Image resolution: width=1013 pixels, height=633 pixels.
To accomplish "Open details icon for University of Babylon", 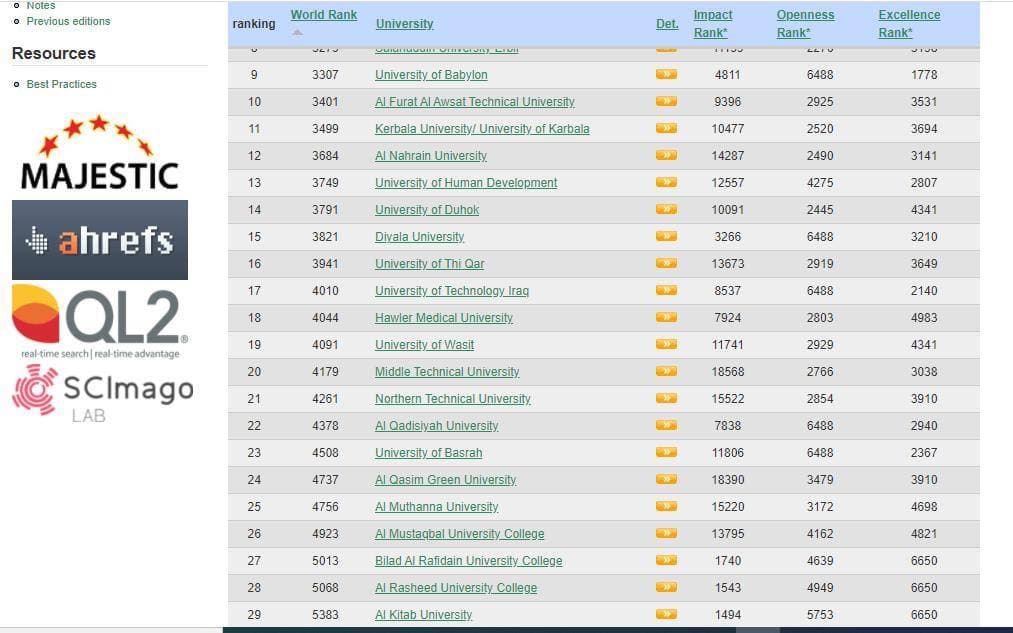I will coord(666,74).
